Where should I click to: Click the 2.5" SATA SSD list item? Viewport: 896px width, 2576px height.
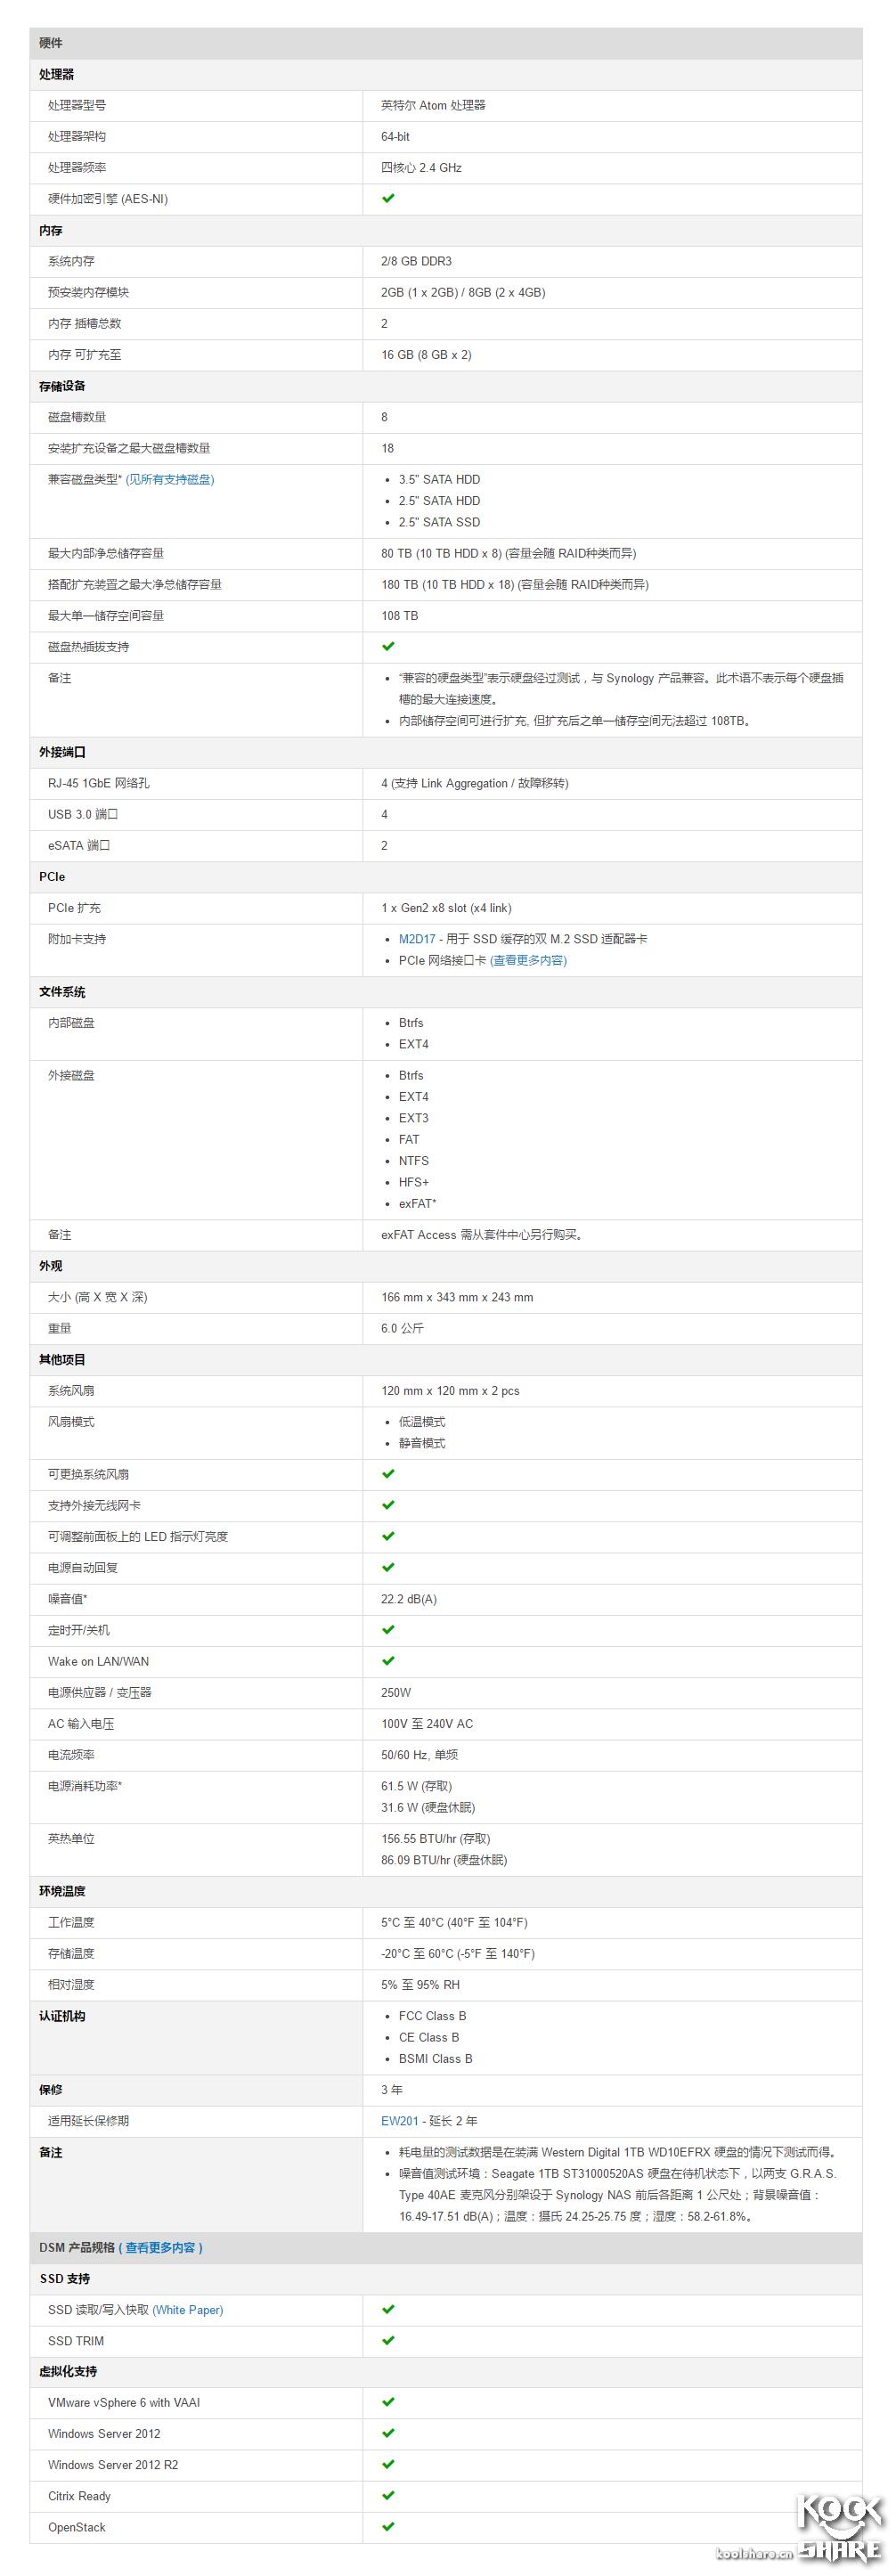pos(439,522)
